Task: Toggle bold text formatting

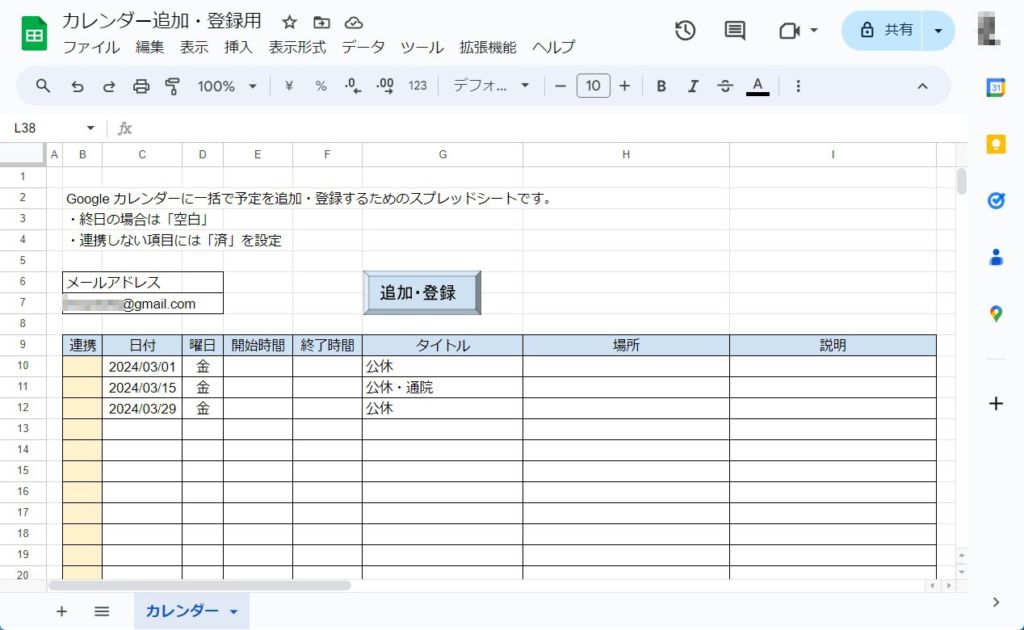Action: tap(661, 86)
